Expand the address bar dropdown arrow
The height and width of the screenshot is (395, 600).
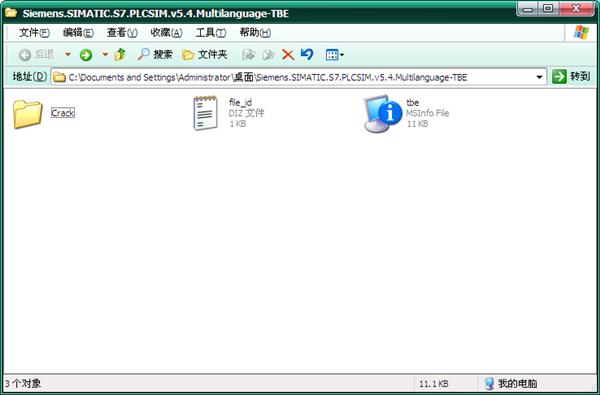540,77
